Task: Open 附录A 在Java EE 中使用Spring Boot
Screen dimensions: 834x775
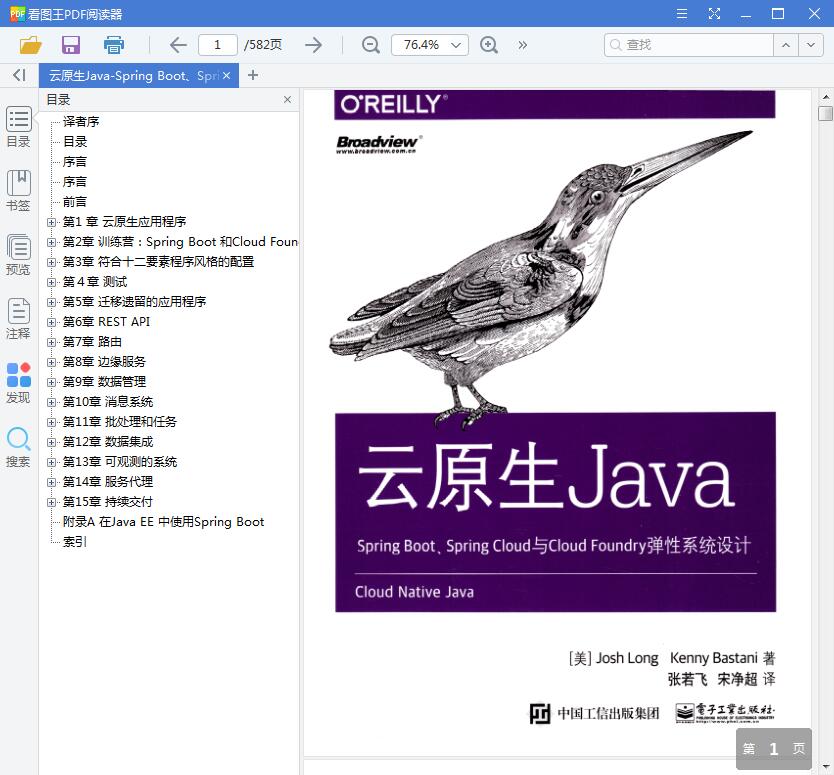Action: click(163, 522)
